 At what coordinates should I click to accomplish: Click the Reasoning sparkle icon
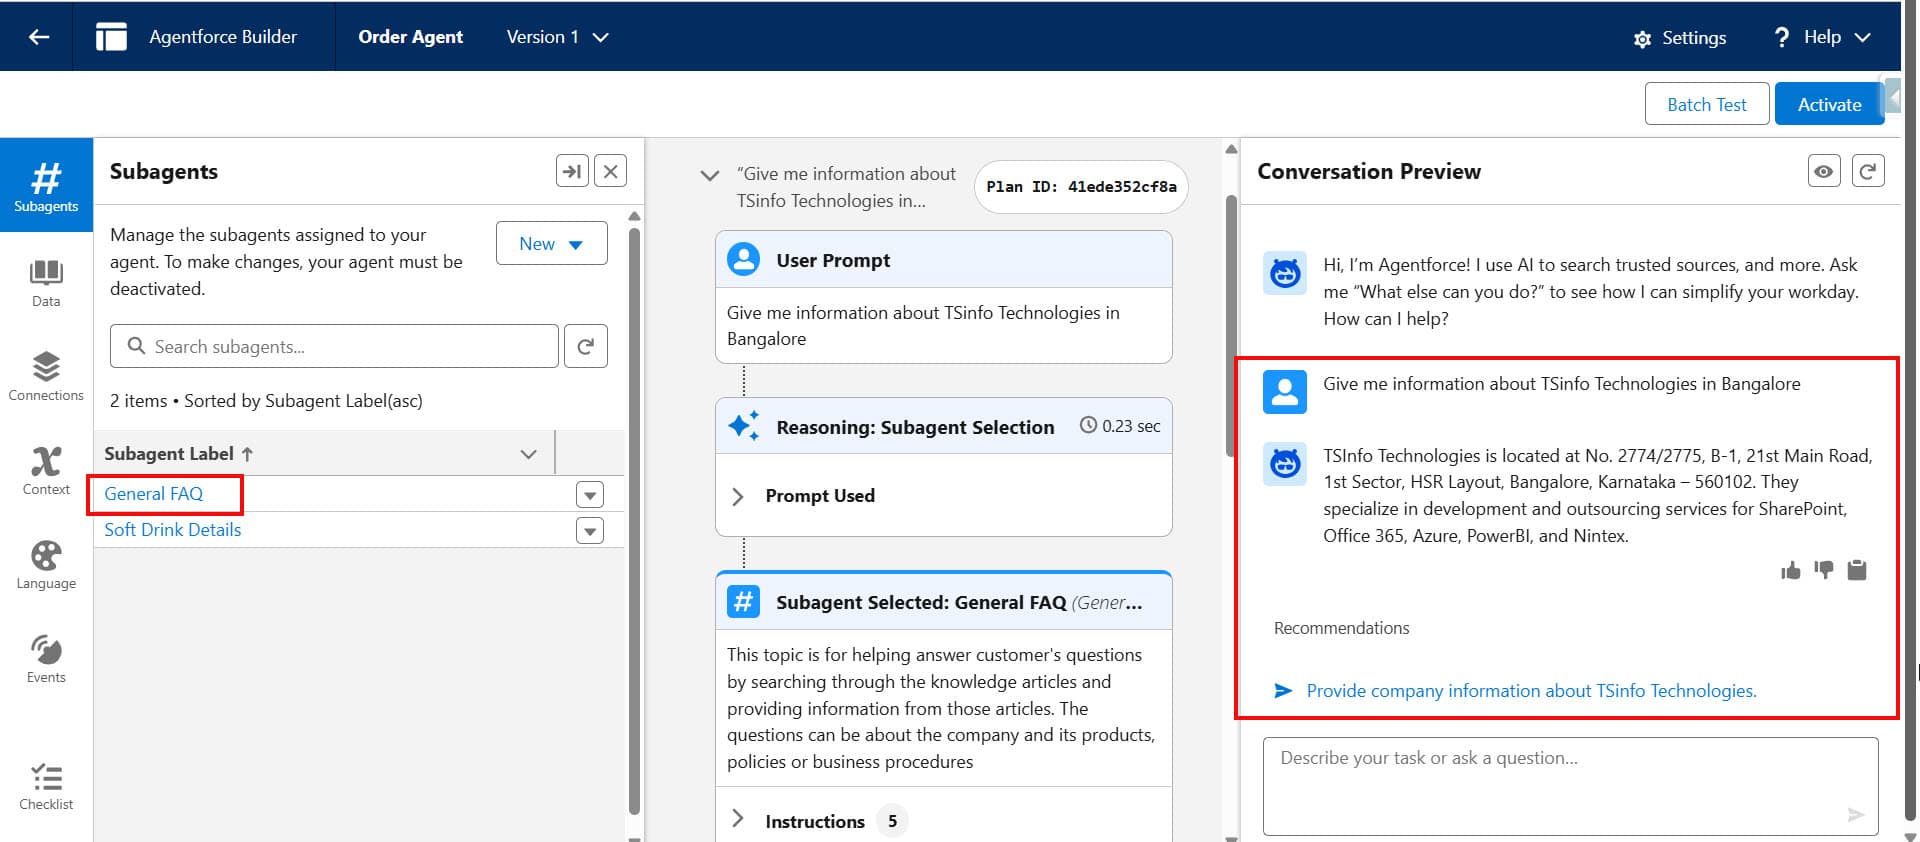pos(743,426)
